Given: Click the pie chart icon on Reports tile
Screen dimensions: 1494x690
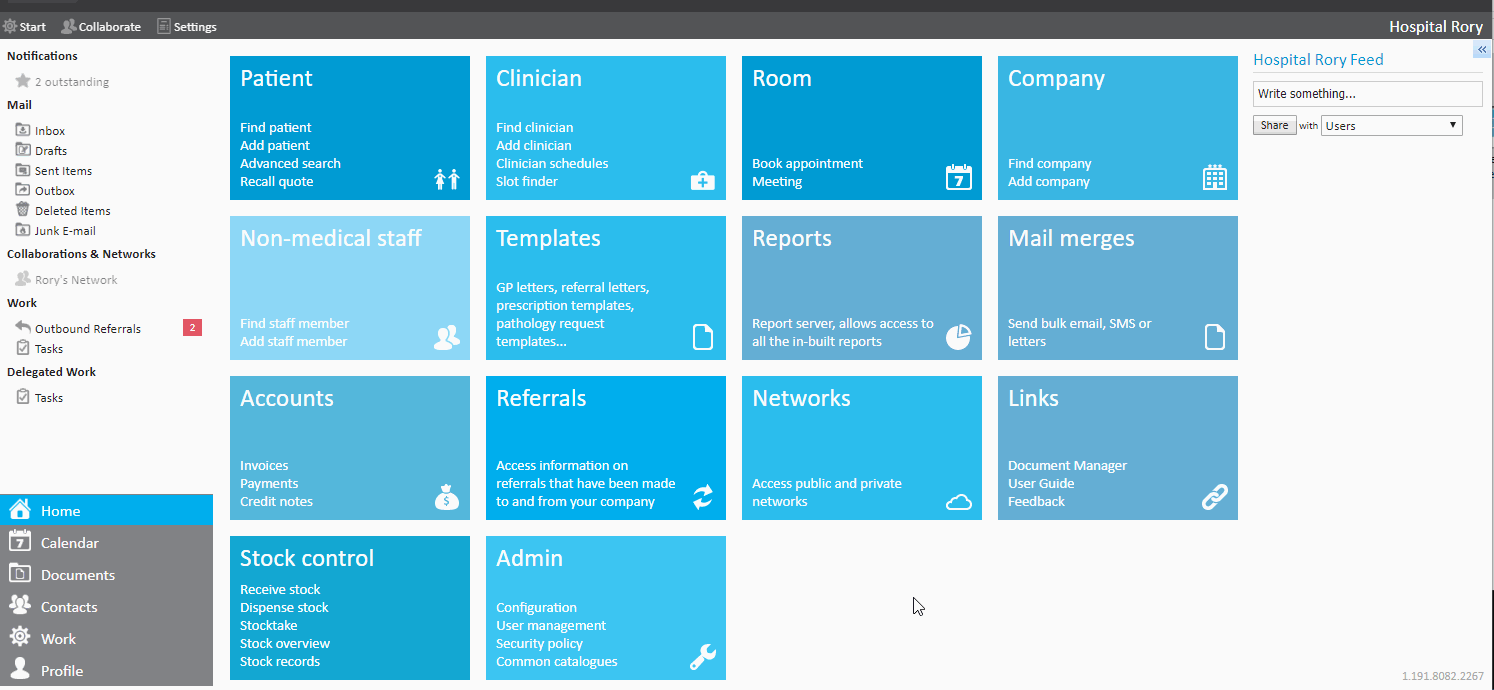Looking at the screenshot, I should click(958, 337).
